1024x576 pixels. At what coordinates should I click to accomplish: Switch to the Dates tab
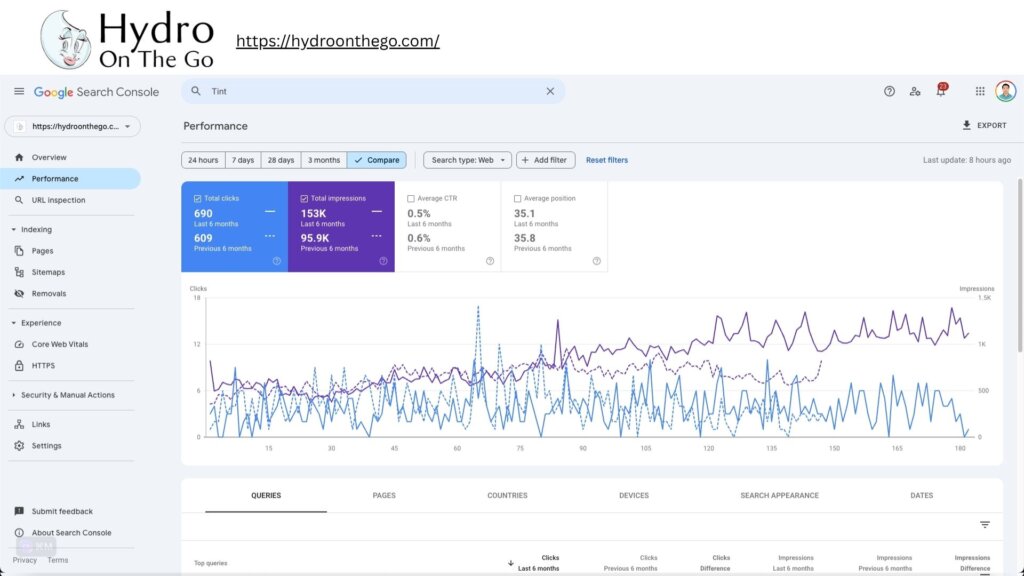pos(921,496)
